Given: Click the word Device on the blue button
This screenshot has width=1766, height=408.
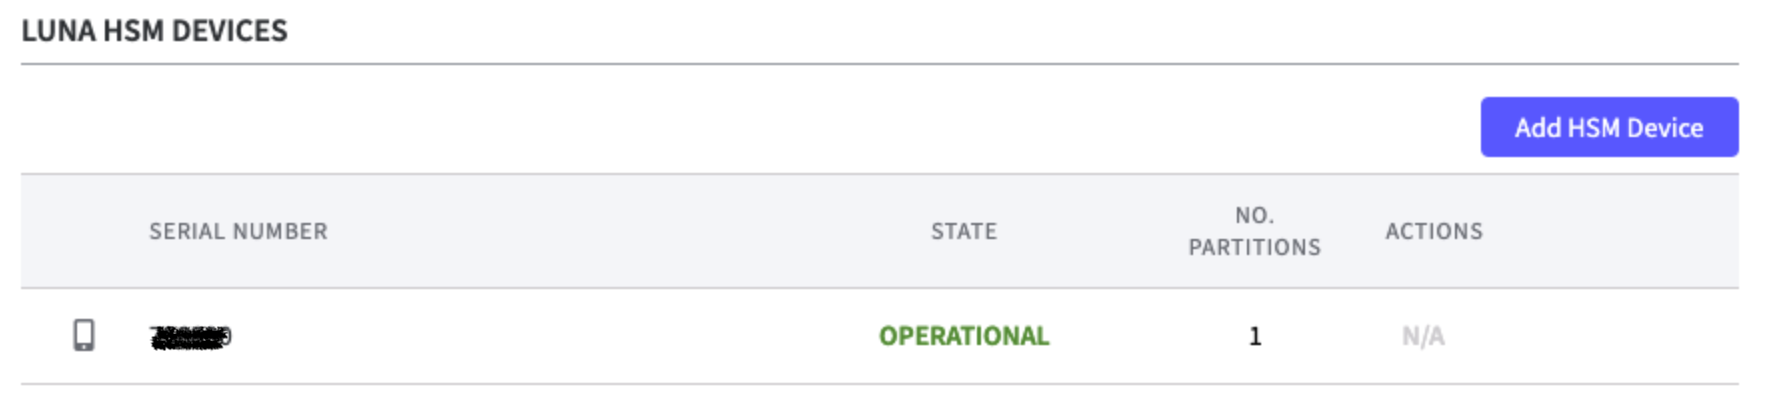Looking at the screenshot, I should (x=1664, y=127).
